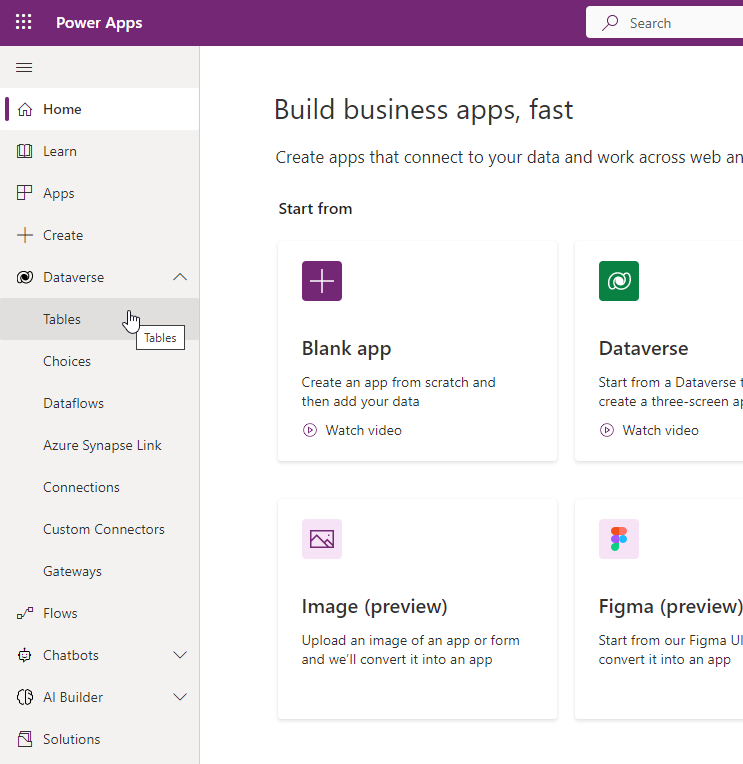Click the Figma logo icon
Image resolution: width=743 pixels, height=764 pixels.
pos(619,539)
